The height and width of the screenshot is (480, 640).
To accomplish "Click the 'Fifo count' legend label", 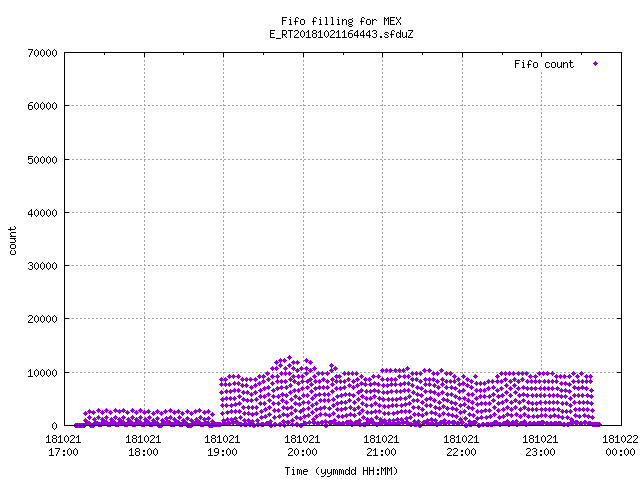I will (544, 64).
